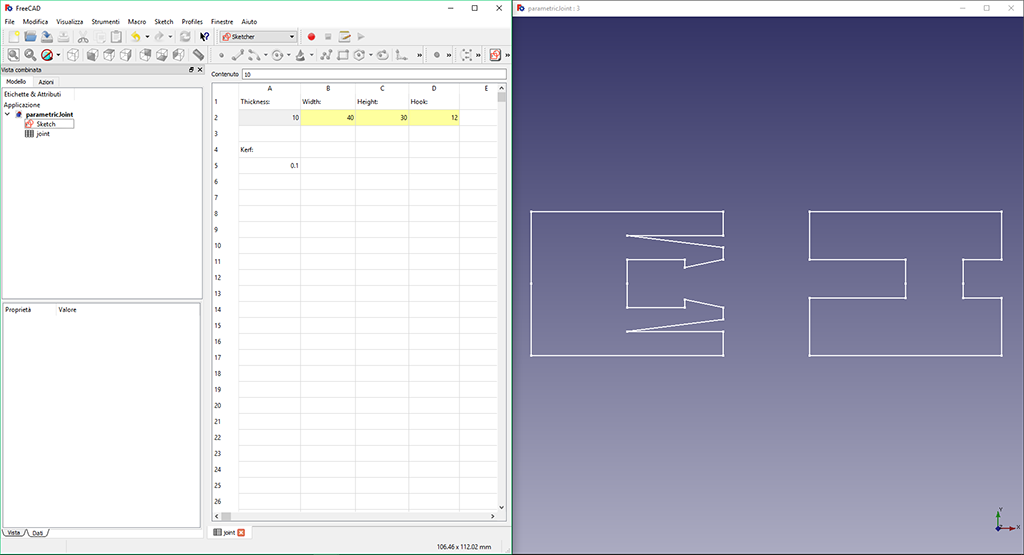
Task: Select the Create Rectangle tool
Action: tap(342, 56)
